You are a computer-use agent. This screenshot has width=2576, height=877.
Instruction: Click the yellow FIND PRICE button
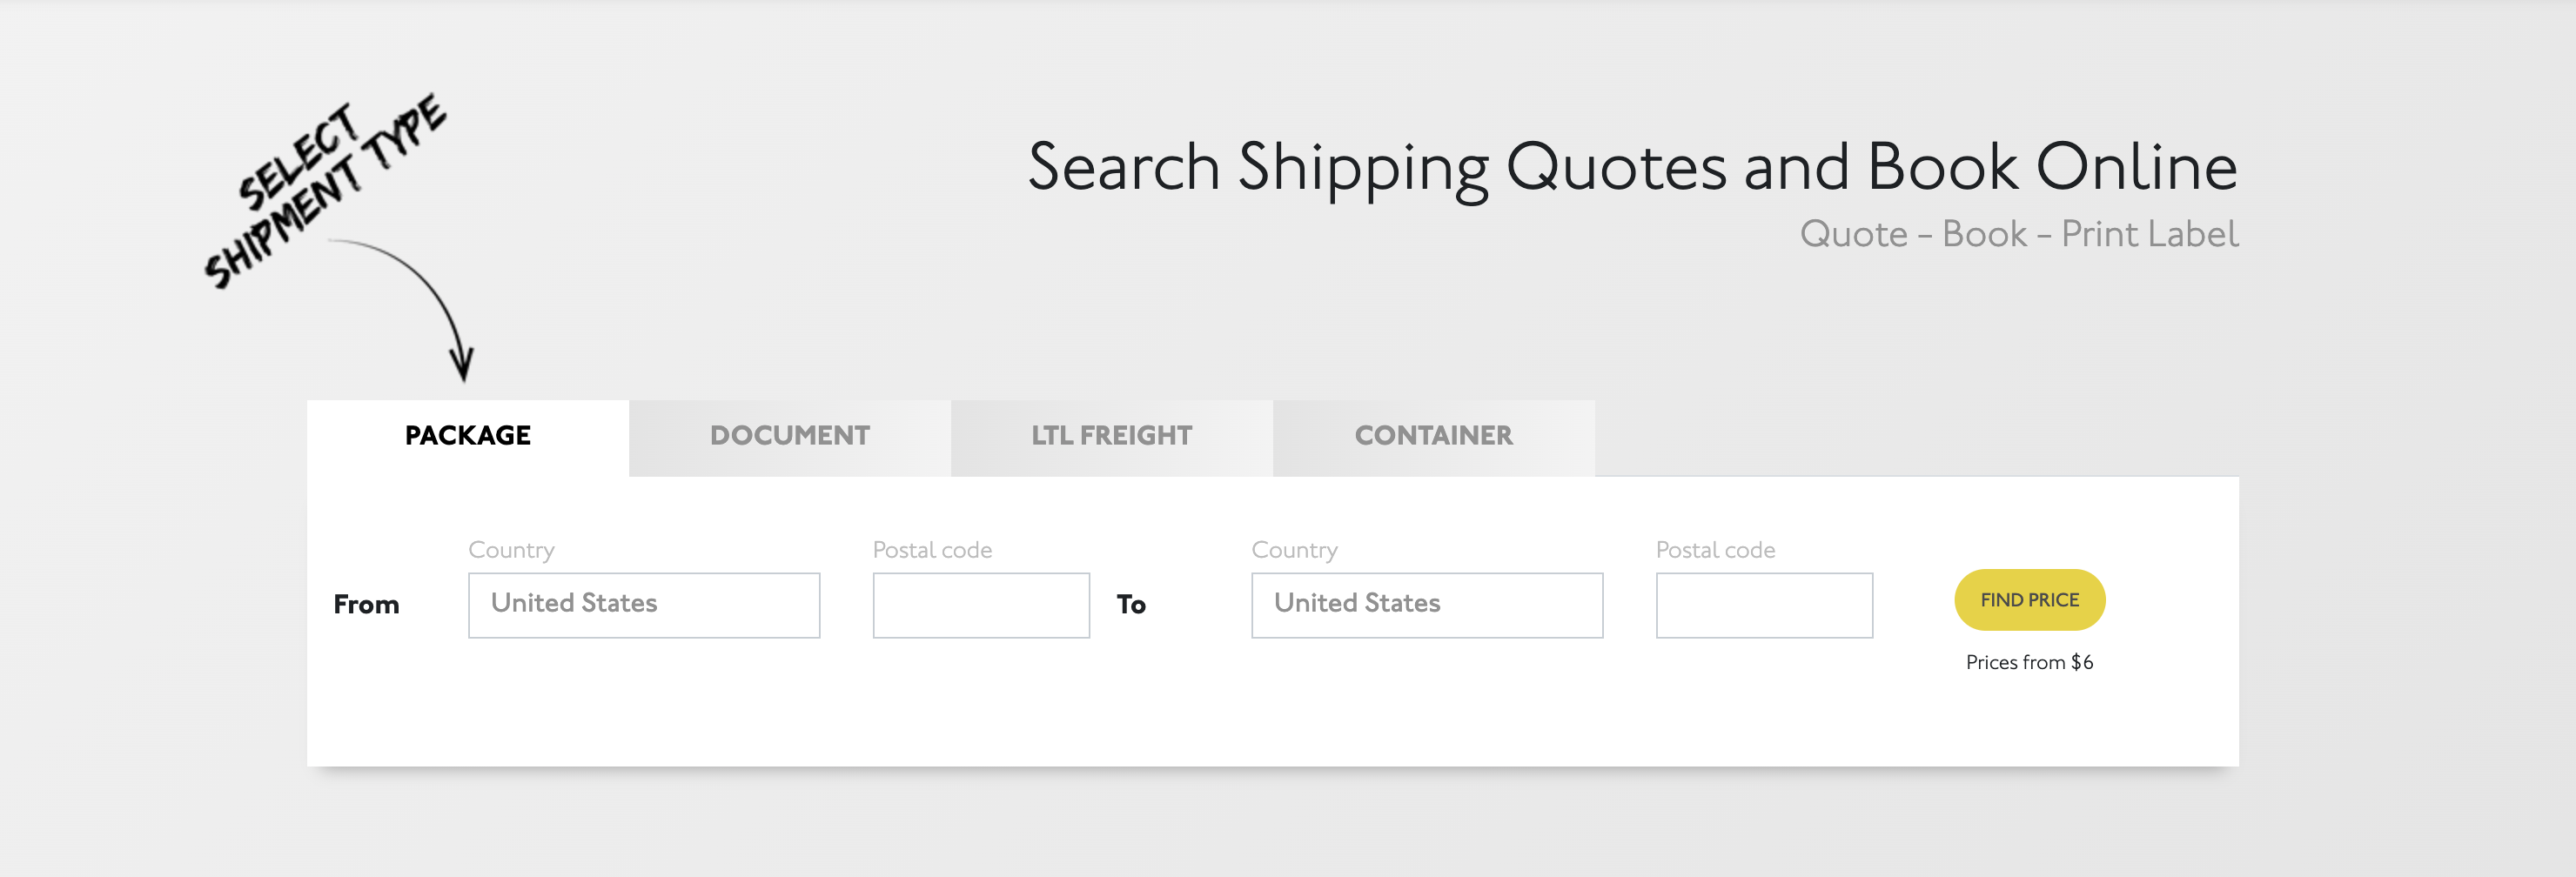point(2028,599)
